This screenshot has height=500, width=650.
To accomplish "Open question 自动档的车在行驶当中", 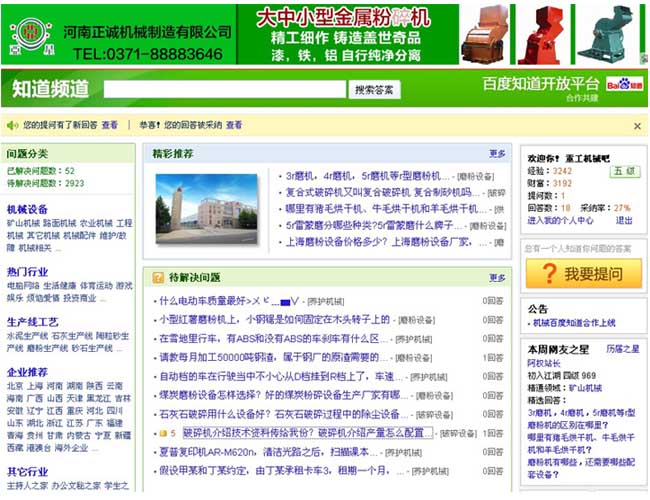I will click(x=281, y=376).
